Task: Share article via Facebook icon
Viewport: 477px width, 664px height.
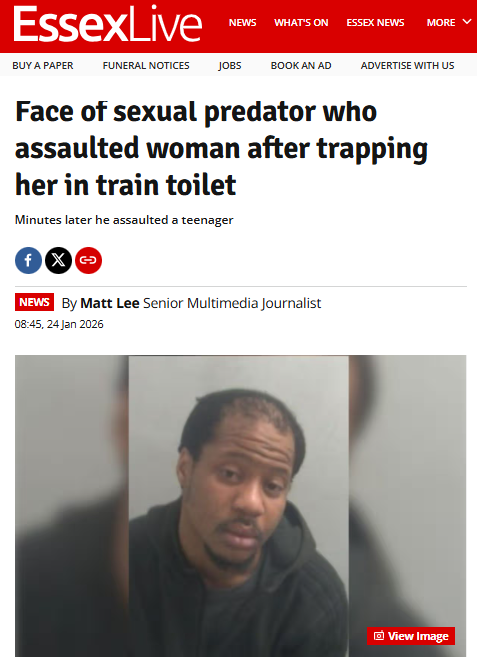Action: coord(28,260)
